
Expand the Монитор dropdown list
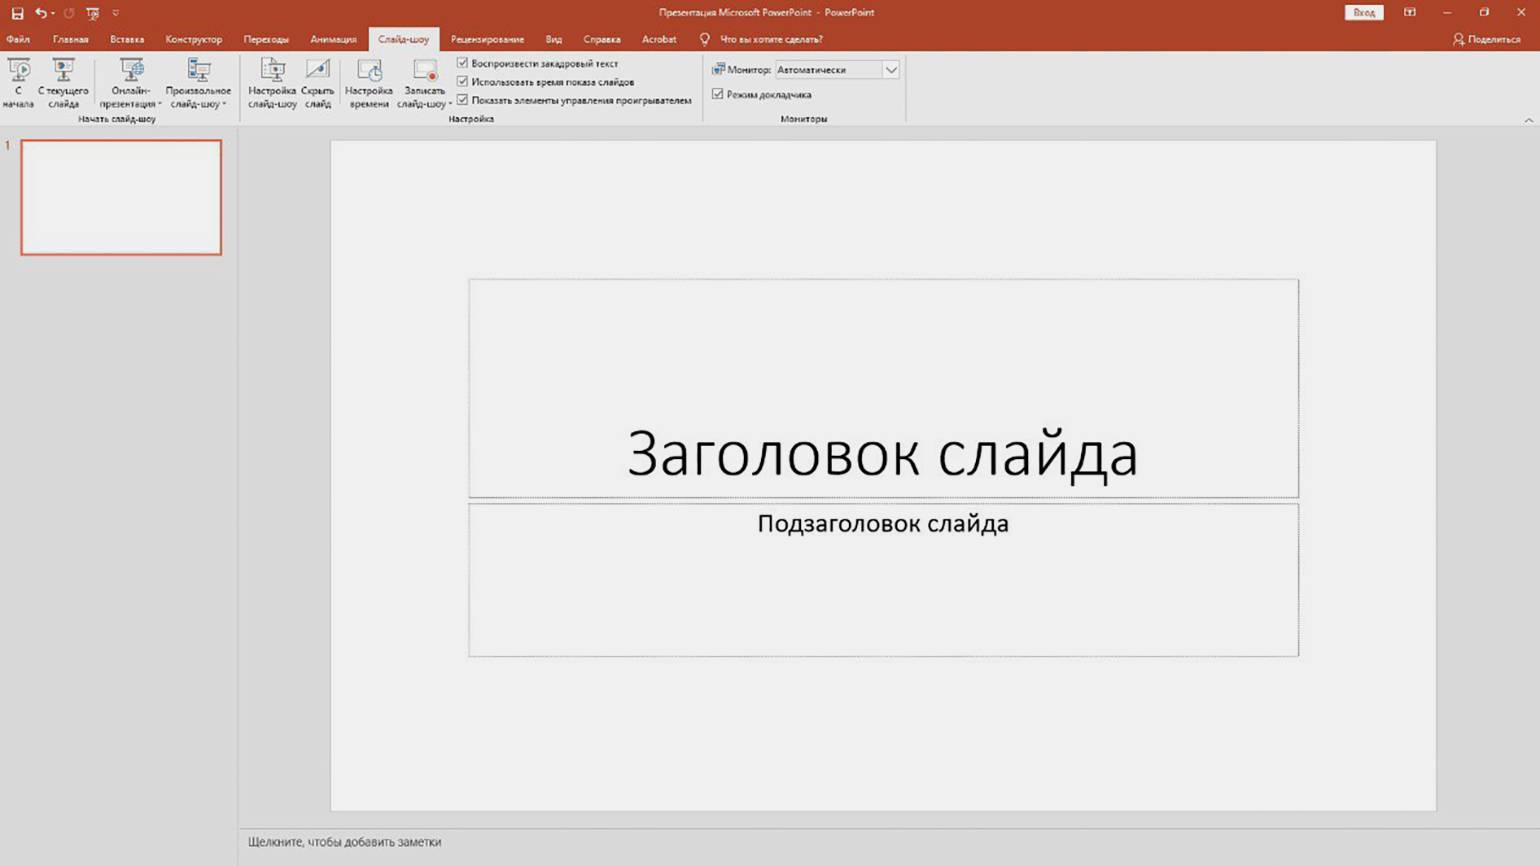coord(890,70)
